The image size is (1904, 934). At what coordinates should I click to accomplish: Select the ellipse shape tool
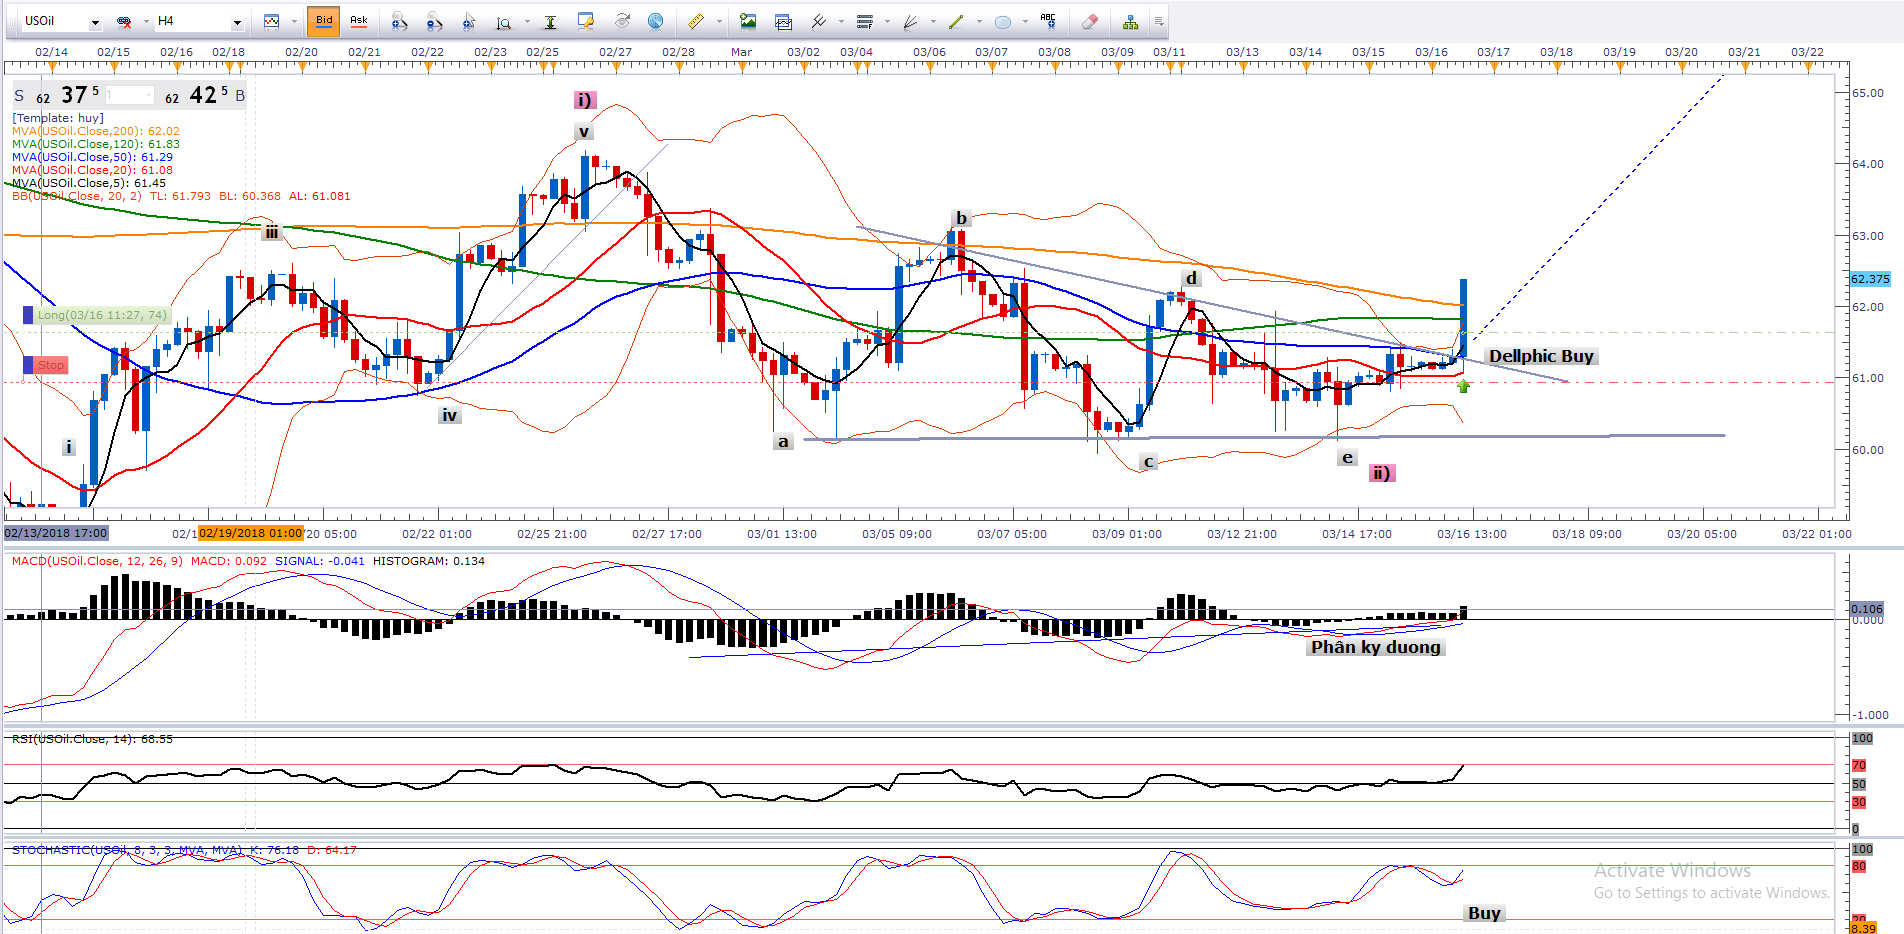point(1003,22)
